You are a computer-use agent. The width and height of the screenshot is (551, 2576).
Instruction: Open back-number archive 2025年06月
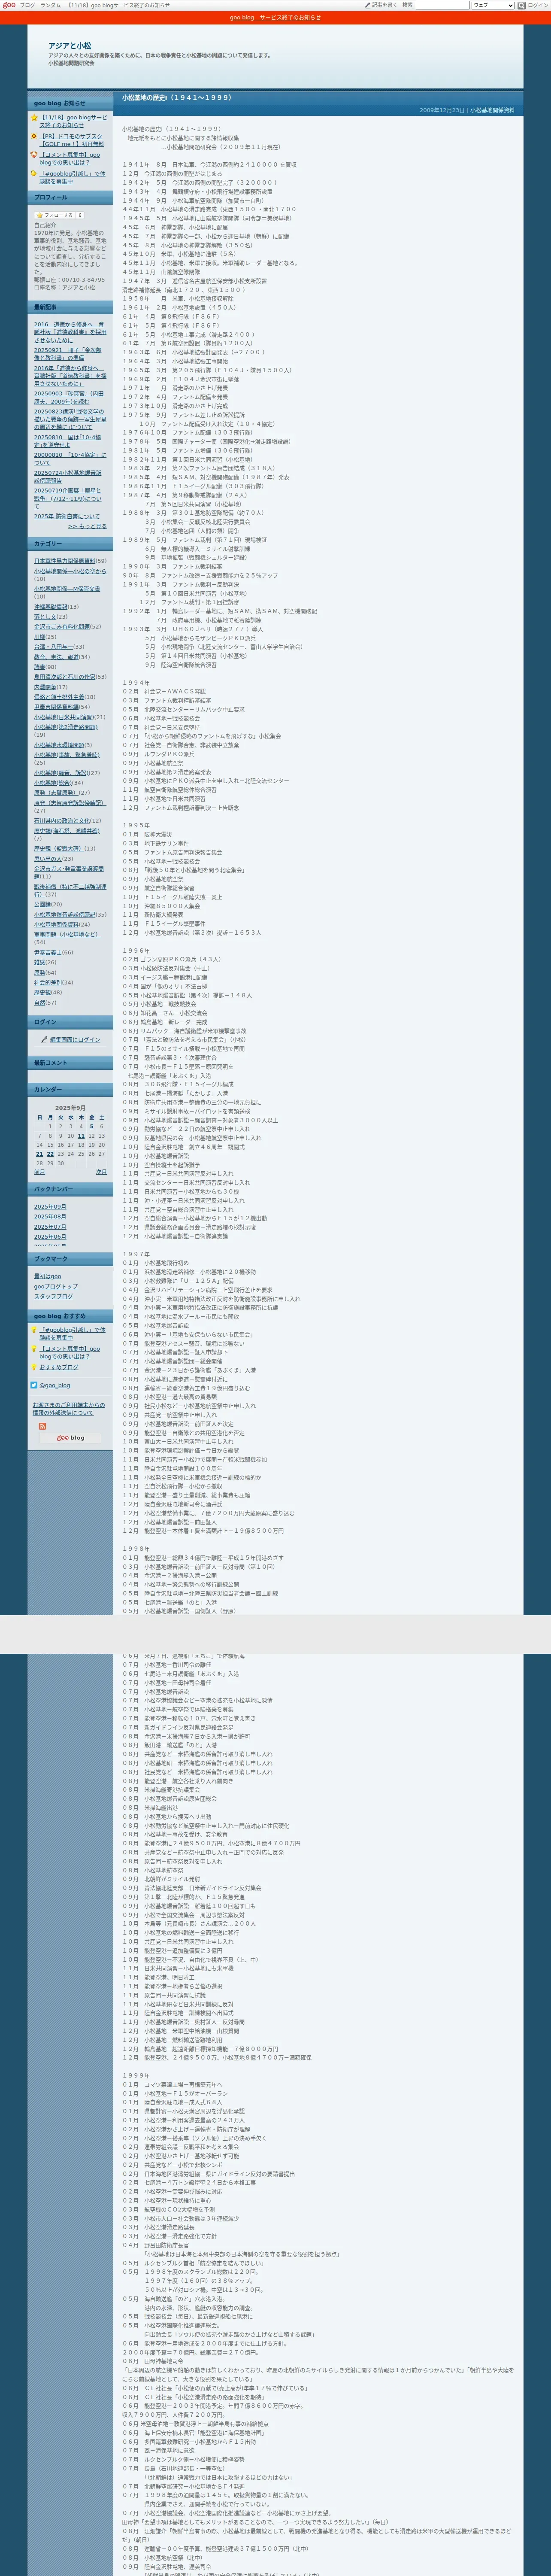click(50, 1237)
